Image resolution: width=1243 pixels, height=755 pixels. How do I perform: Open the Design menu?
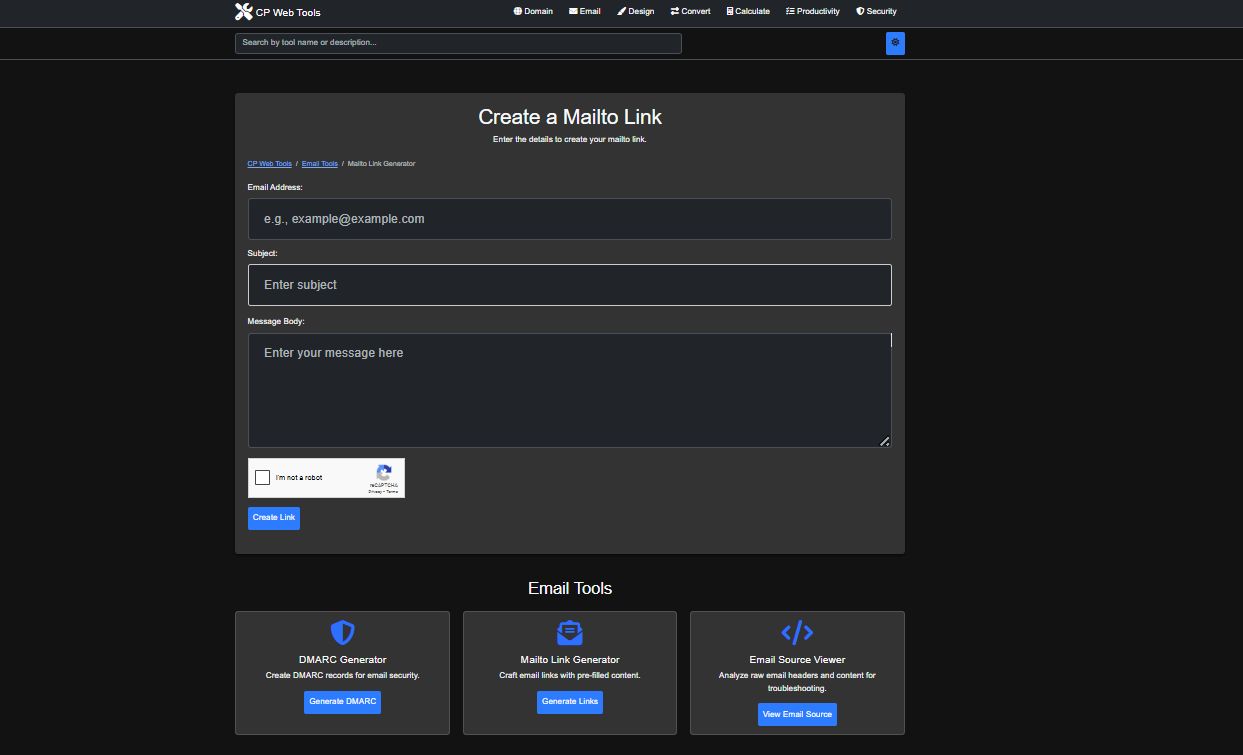click(636, 12)
